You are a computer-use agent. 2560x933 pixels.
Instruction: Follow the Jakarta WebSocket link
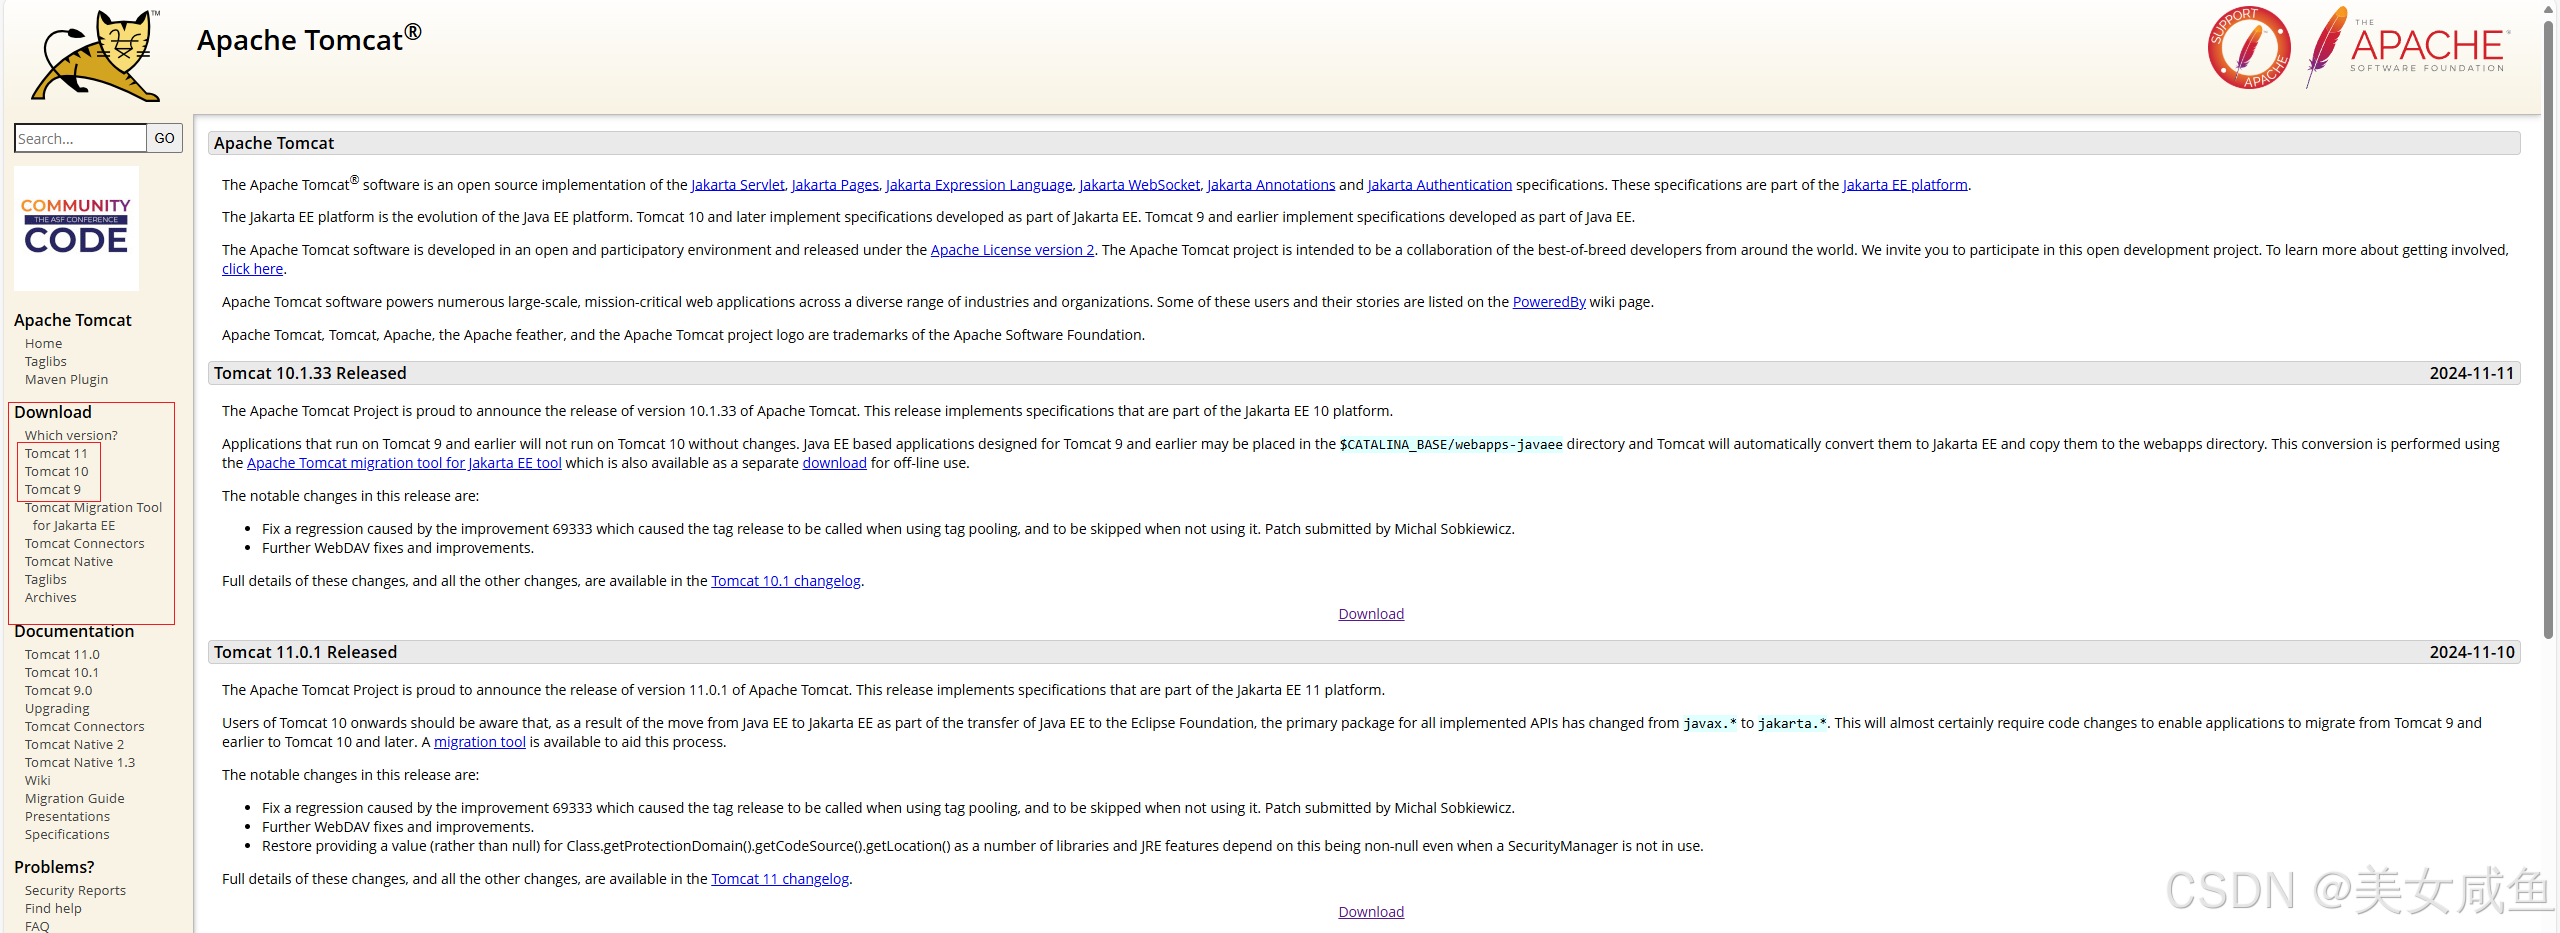pyautogui.click(x=1140, y=185)
